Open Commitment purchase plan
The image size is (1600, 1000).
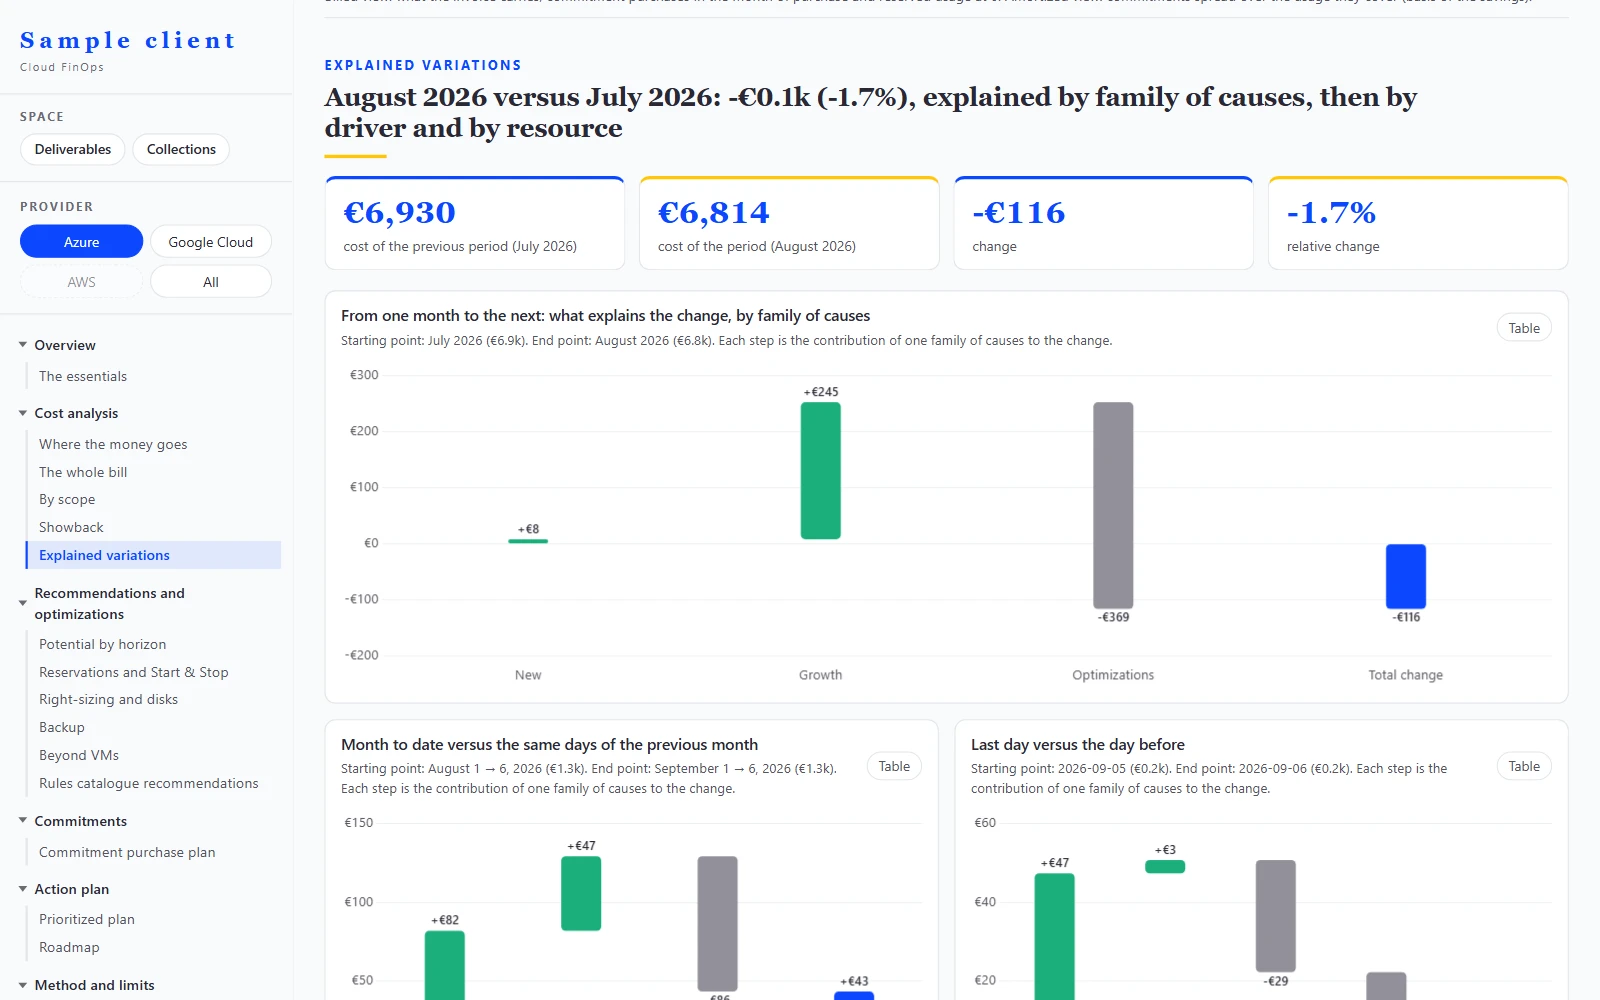127,852
